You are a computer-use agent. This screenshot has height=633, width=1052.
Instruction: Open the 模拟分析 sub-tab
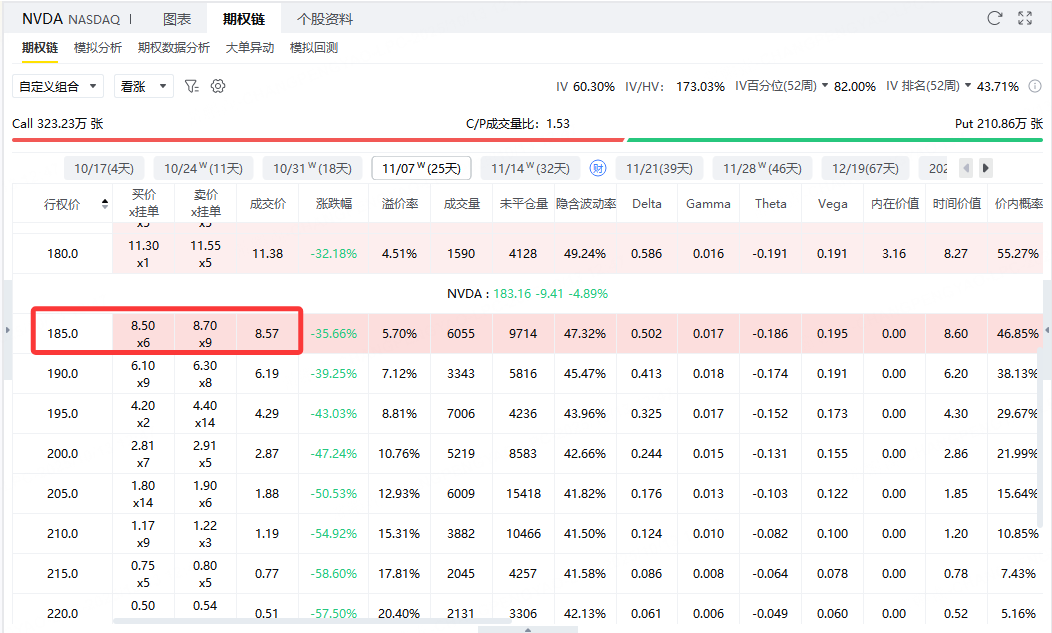(98, 48)
